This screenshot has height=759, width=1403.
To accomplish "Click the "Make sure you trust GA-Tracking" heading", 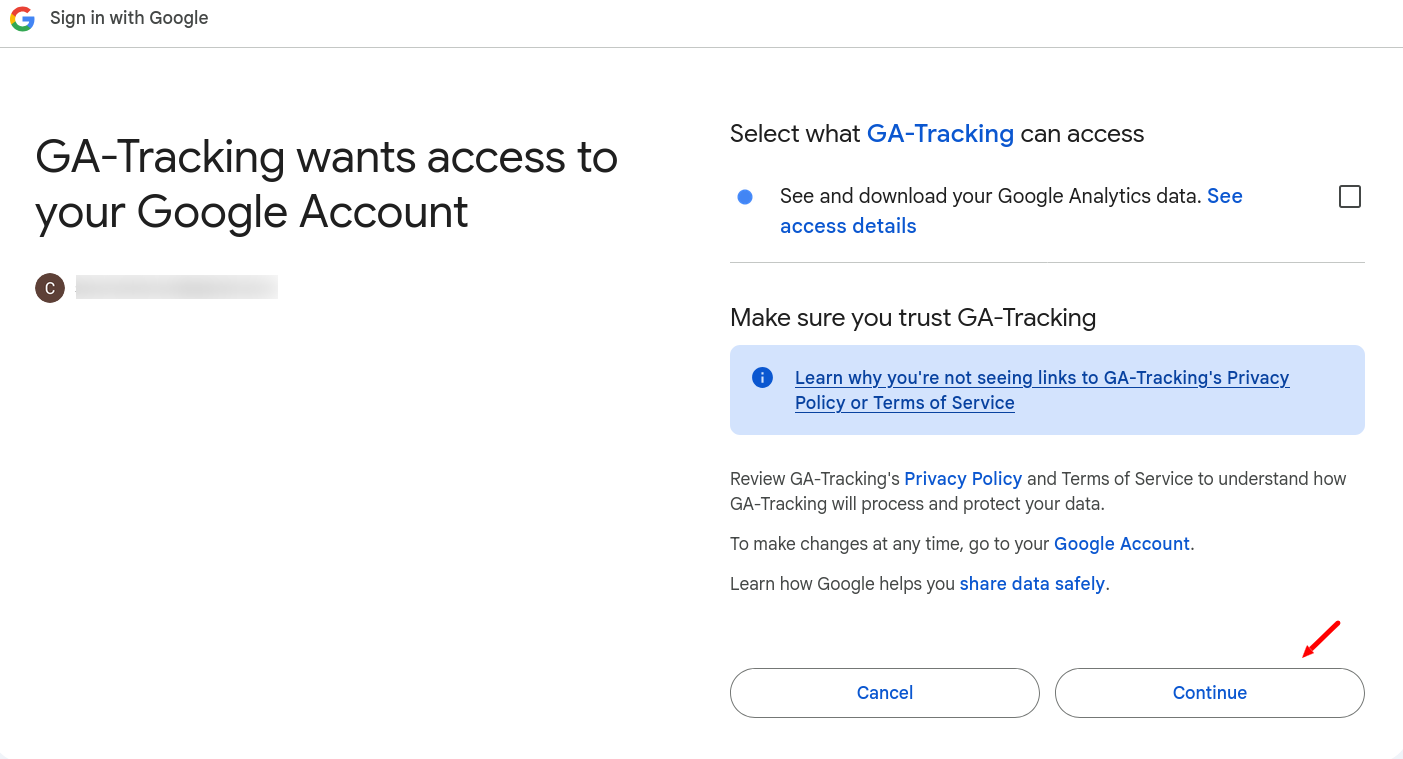I will [x=913, y=318].
